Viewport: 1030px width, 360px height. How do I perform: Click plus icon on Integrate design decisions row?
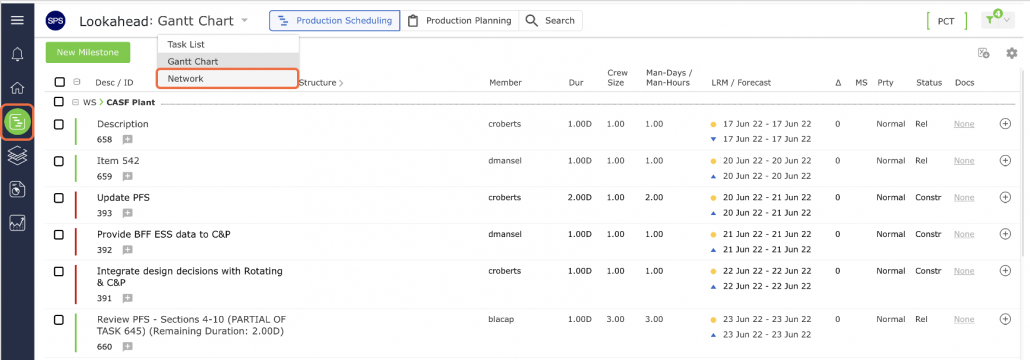[1004, 271]
